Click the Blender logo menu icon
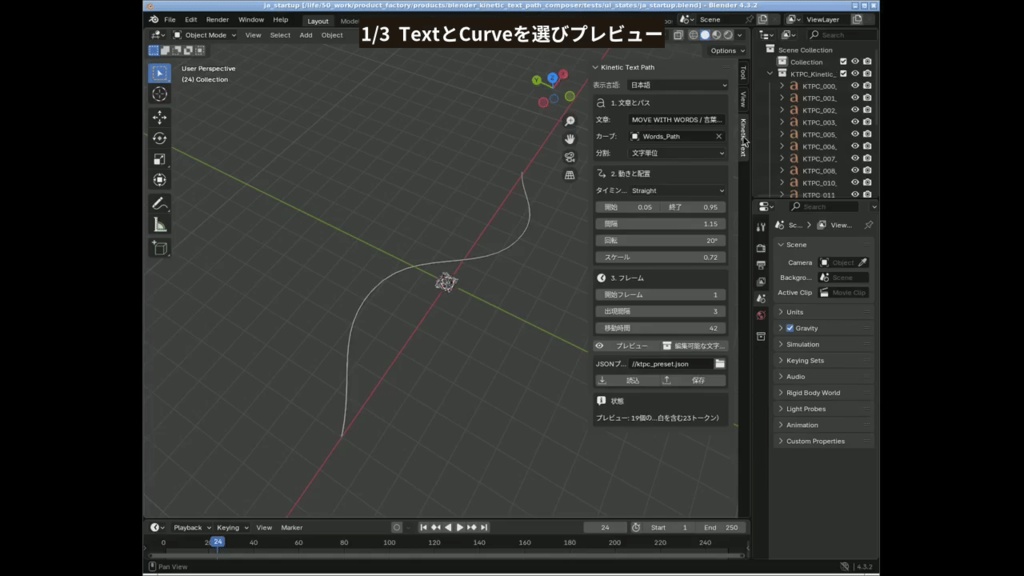The image size is (1024, 576). (x=154, y=20)
